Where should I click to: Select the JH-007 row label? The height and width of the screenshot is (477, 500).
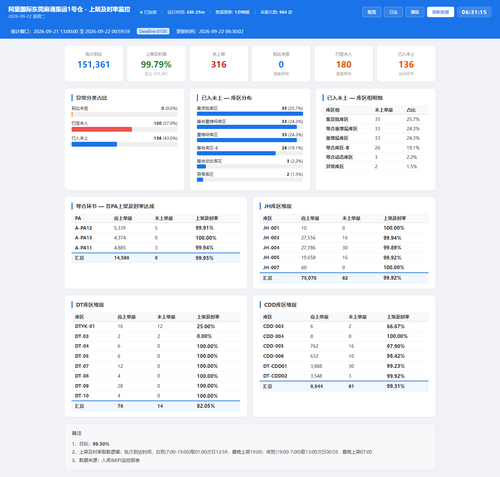tap(271, 267)
